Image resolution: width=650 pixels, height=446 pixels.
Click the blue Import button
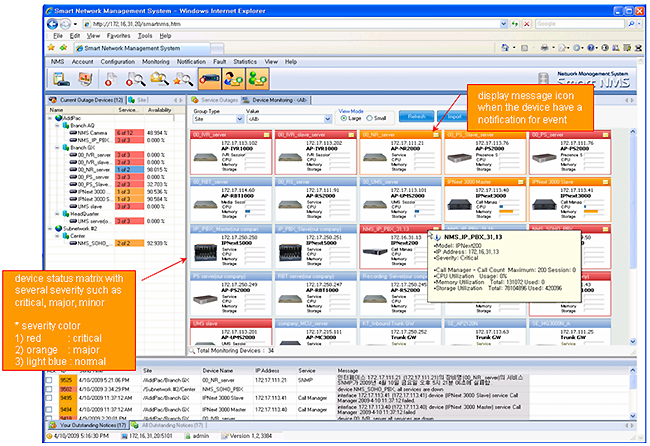coord(452,116)
